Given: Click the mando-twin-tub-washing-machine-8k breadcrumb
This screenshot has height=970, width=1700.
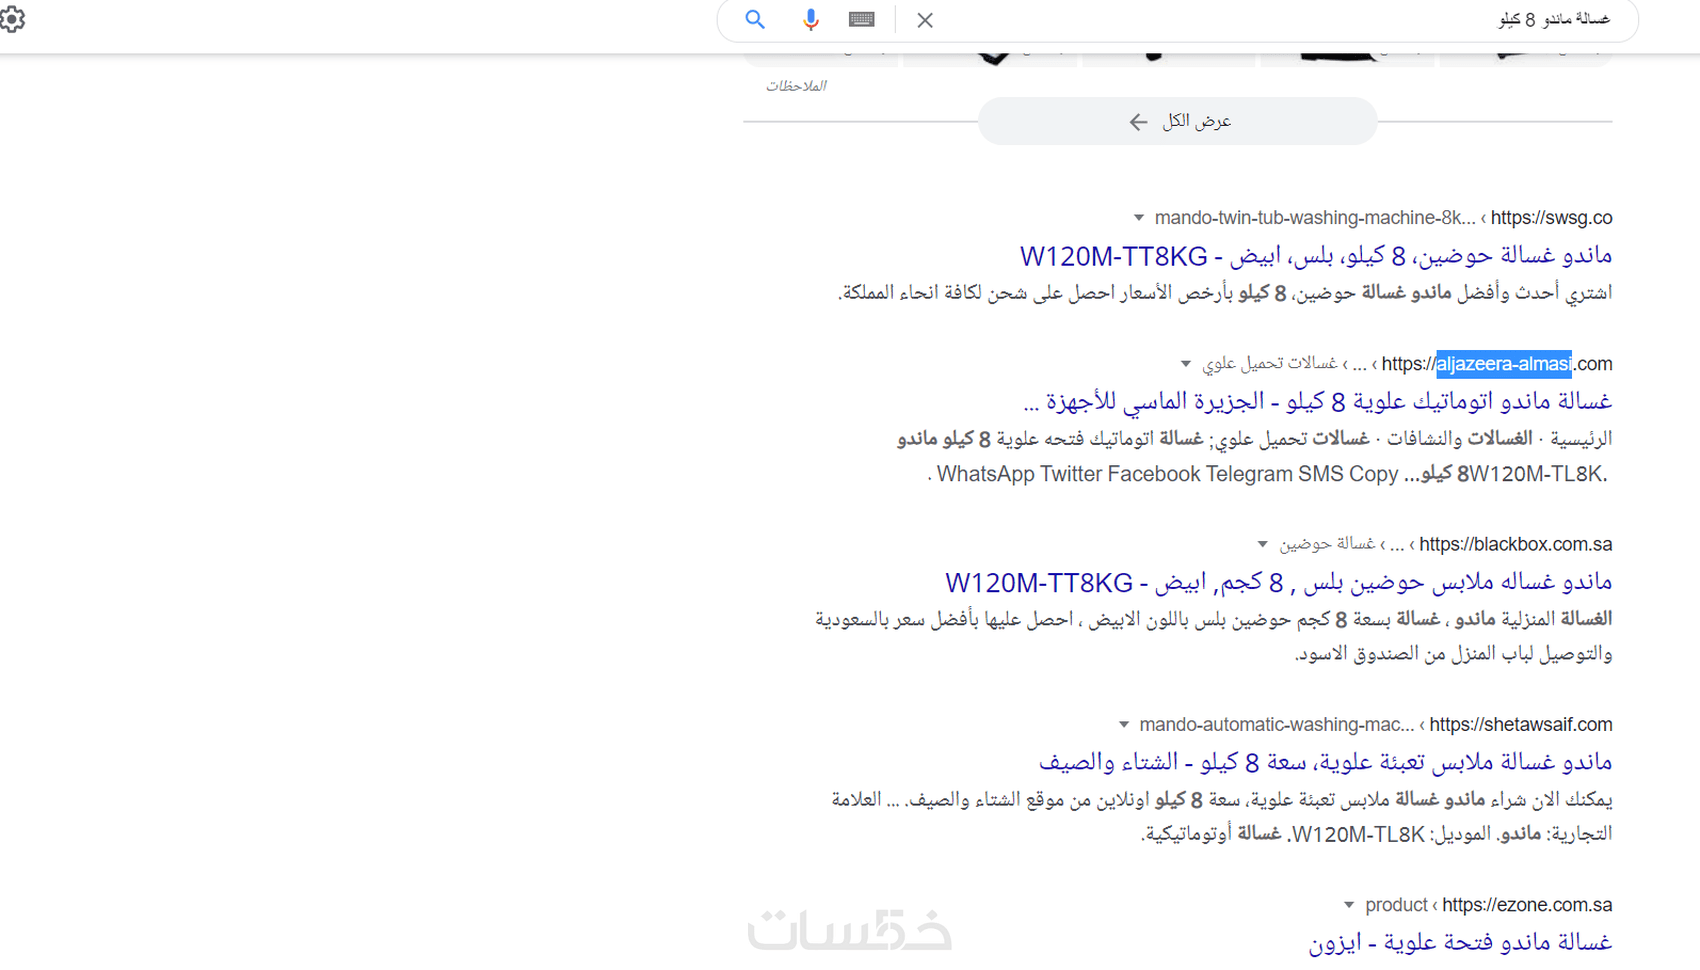Looking at the screenshot, I should 1315,218.
